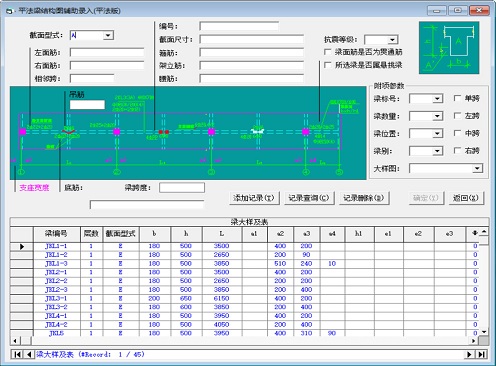Jump to last record navigation arrow

coord(481,354)
